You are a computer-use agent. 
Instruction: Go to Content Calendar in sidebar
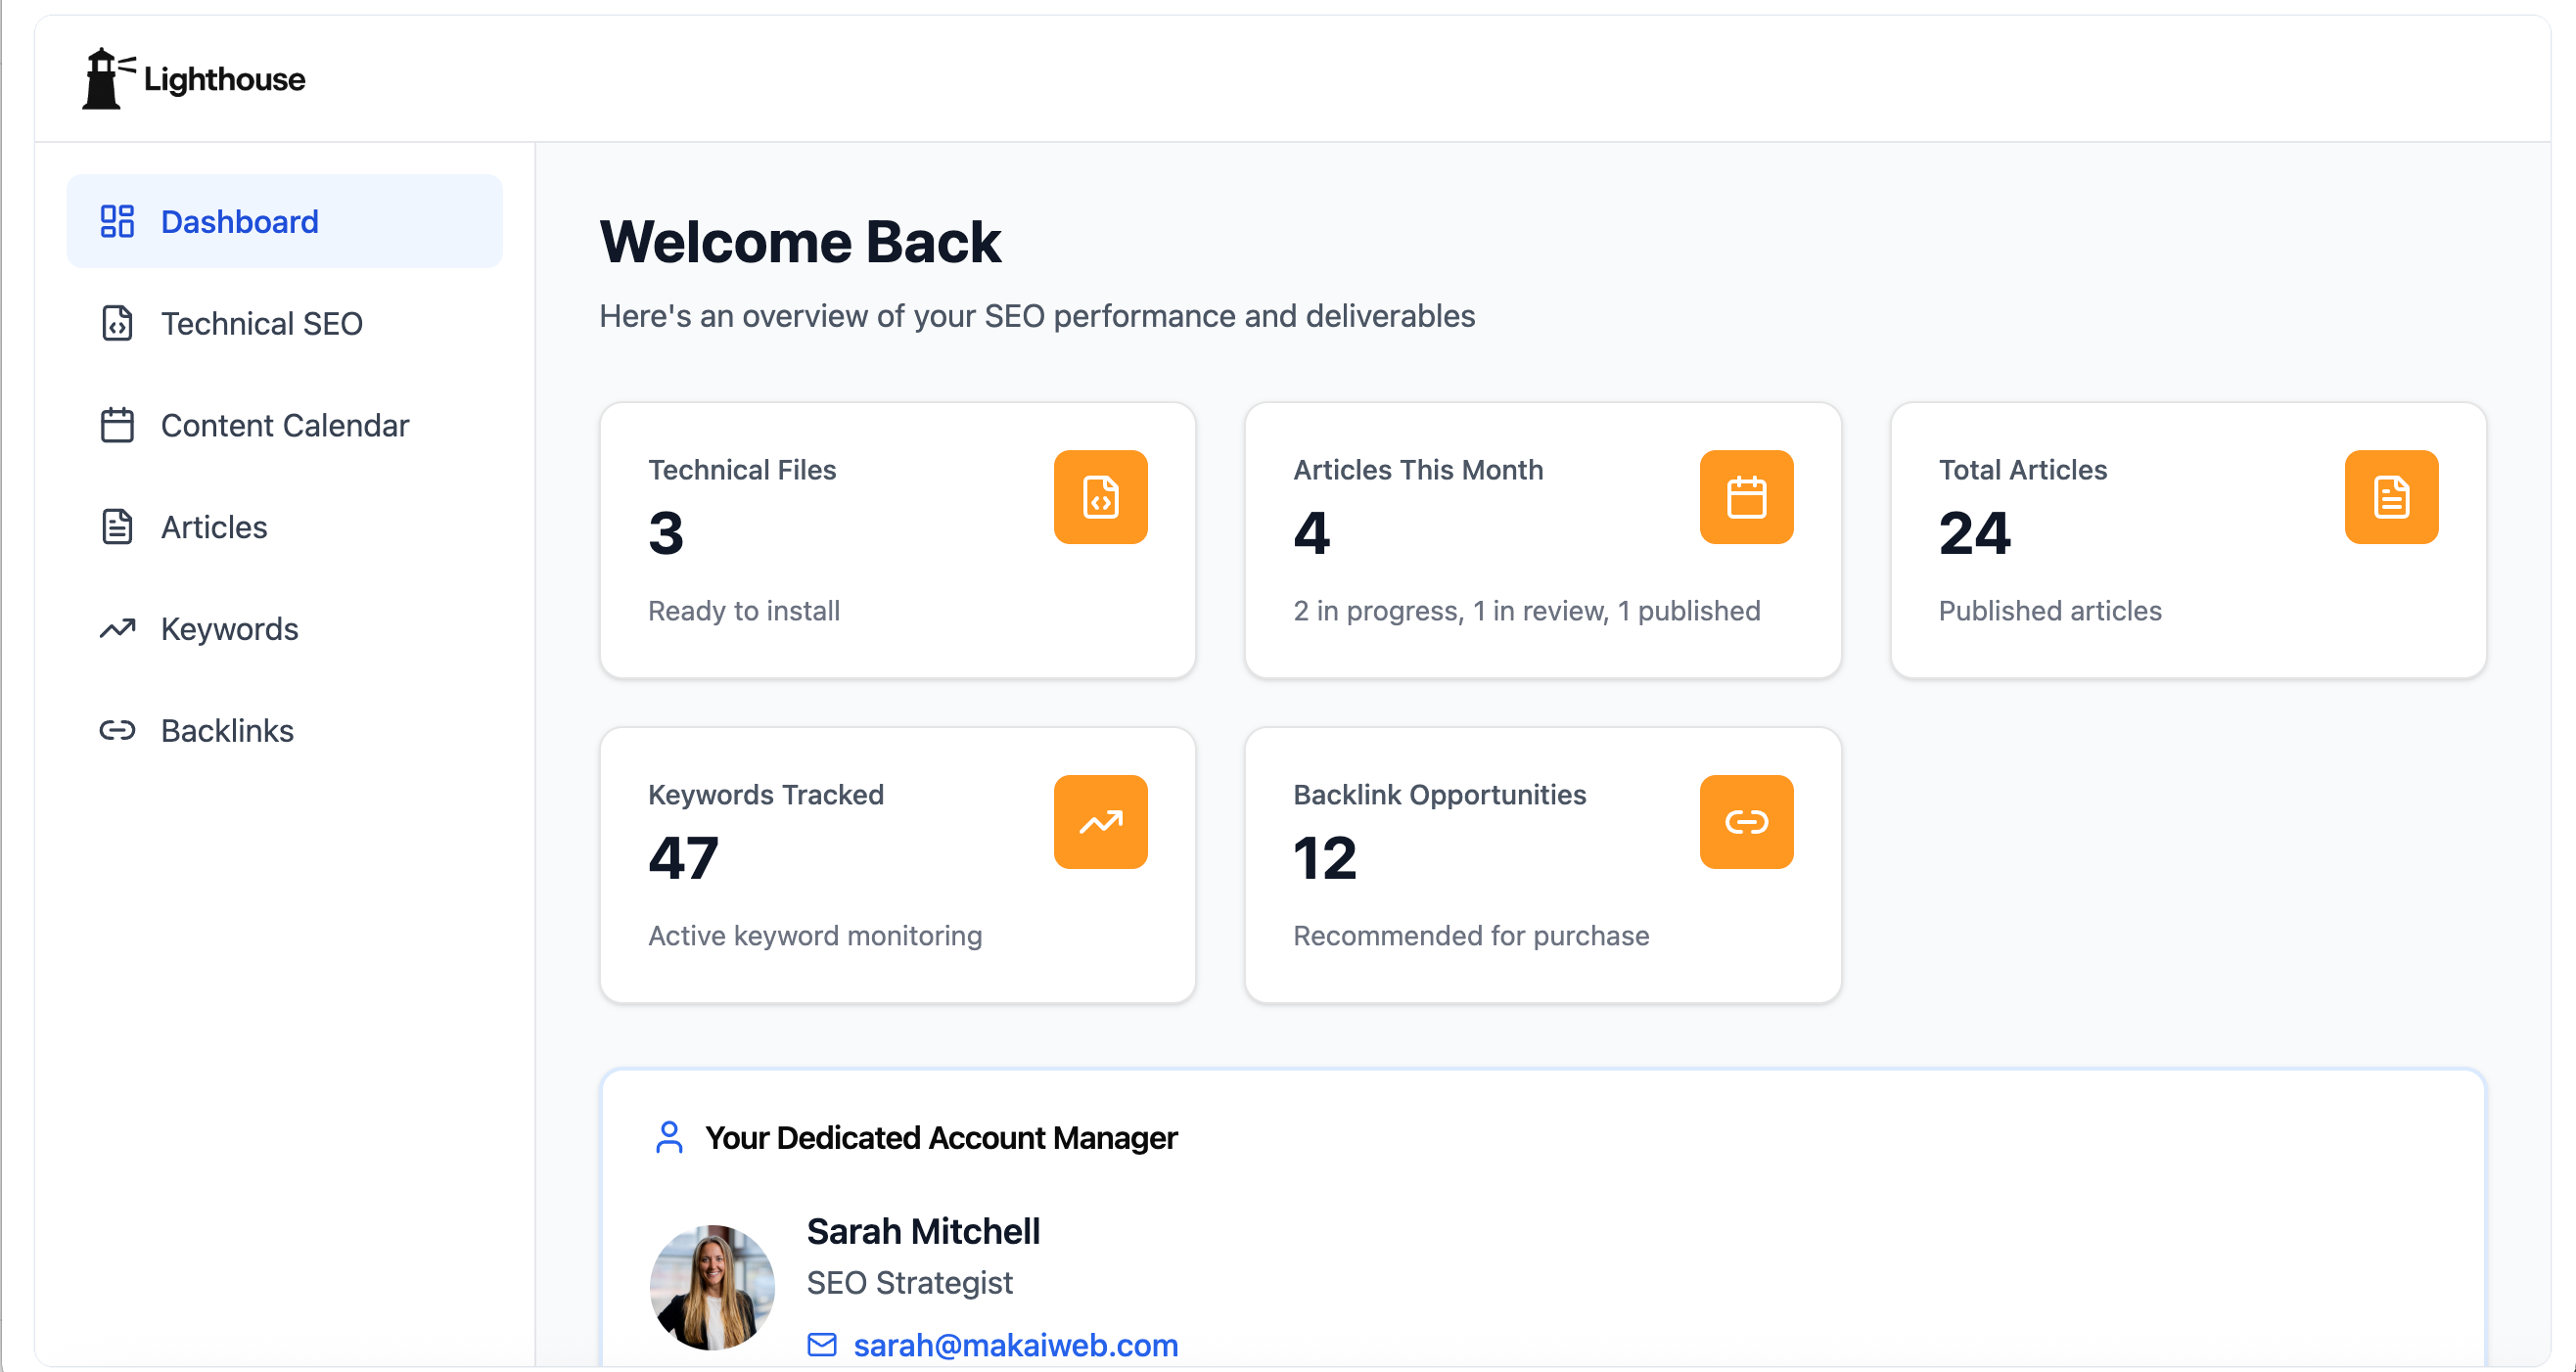click(x=284, y=425)
